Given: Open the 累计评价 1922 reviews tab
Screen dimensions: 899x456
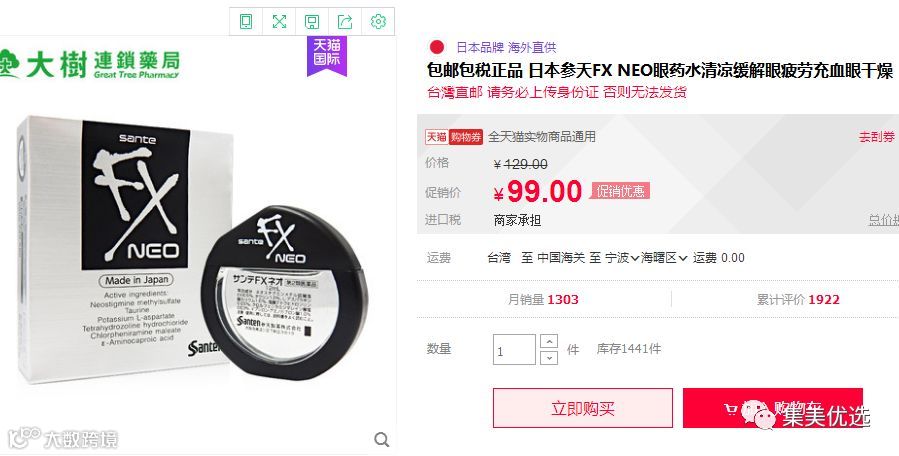Looking at the screenshot, I should click(x=798, y=299).
